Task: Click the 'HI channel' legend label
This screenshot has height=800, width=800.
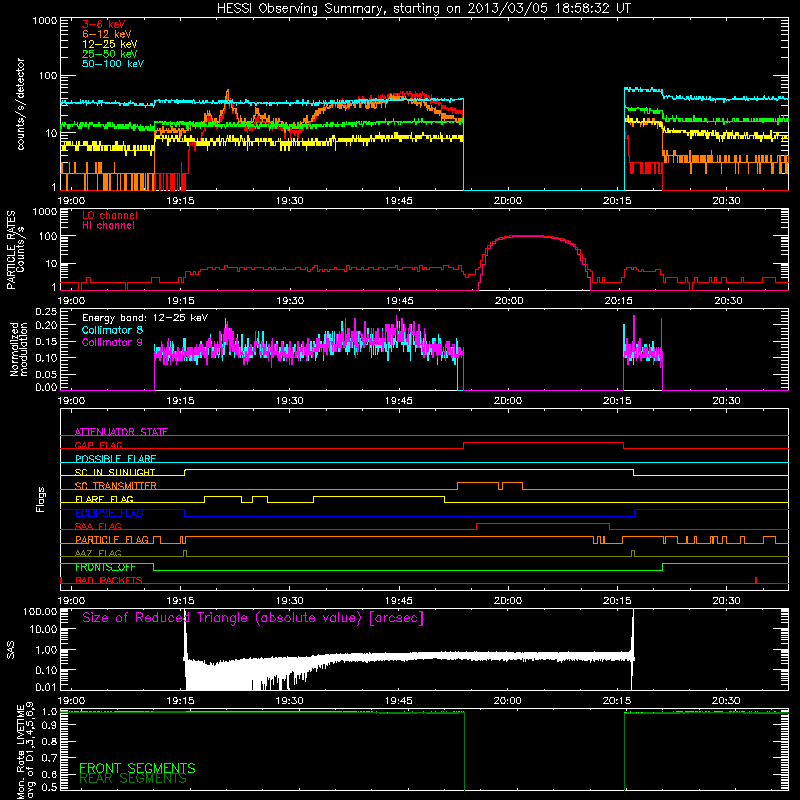Action: coord(108,225)
